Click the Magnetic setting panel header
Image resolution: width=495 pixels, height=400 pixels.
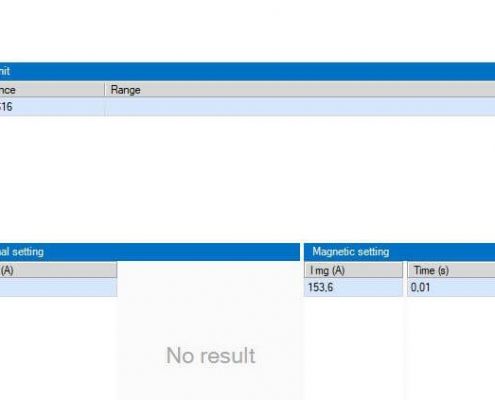coord(399,252)
